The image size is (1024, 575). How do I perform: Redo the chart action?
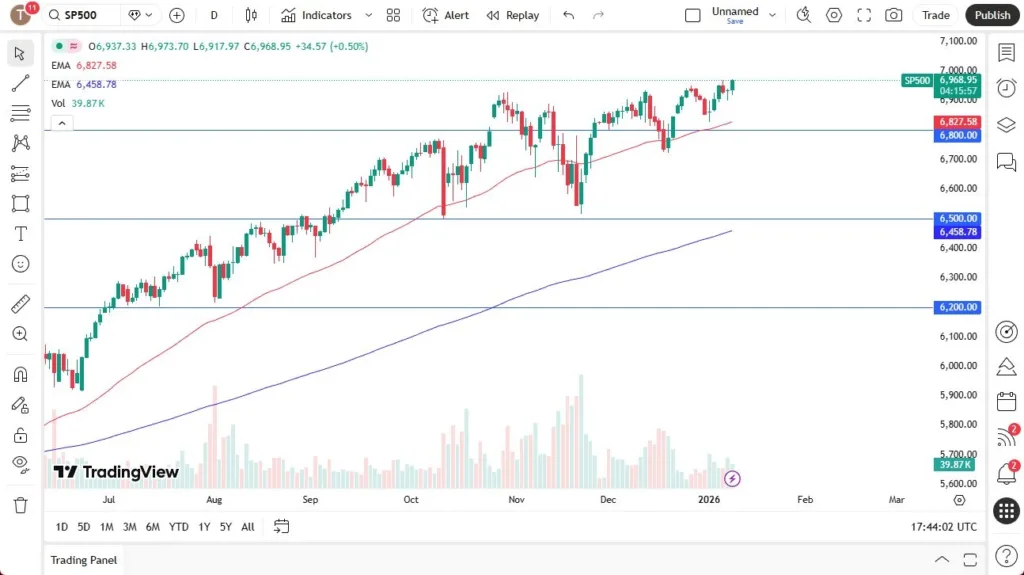[598, 15]
